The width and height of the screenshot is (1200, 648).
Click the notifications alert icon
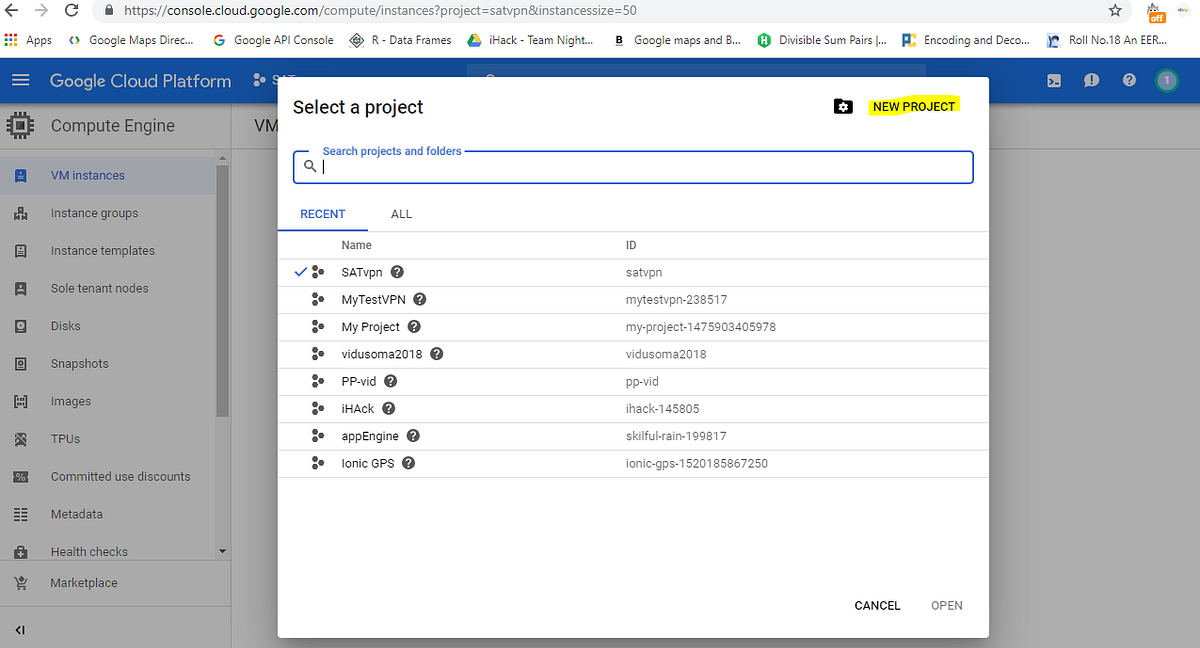tap(1091, 81)
